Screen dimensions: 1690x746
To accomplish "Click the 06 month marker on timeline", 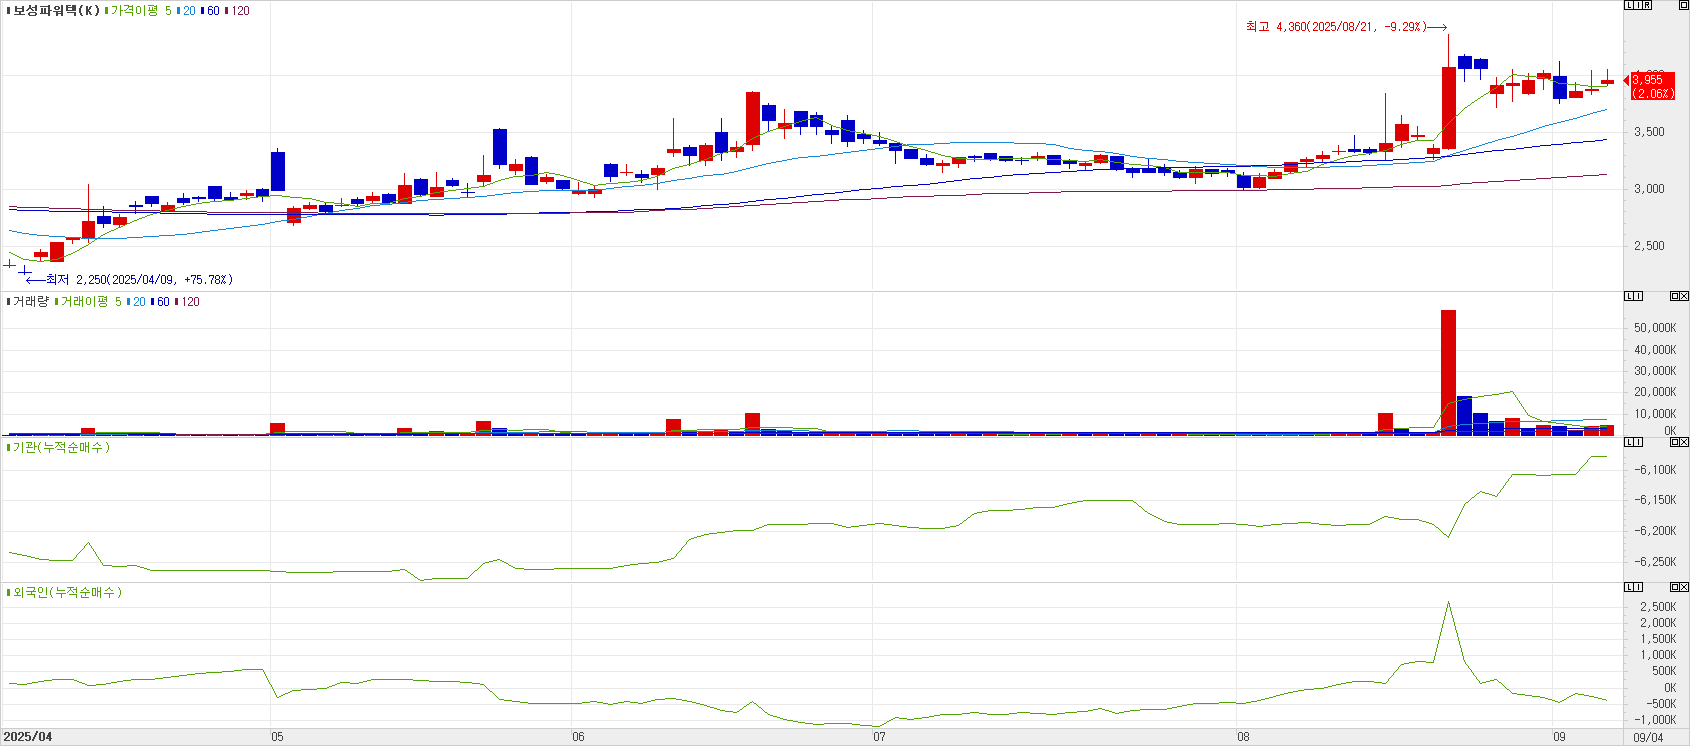I will tap(578, 737).
